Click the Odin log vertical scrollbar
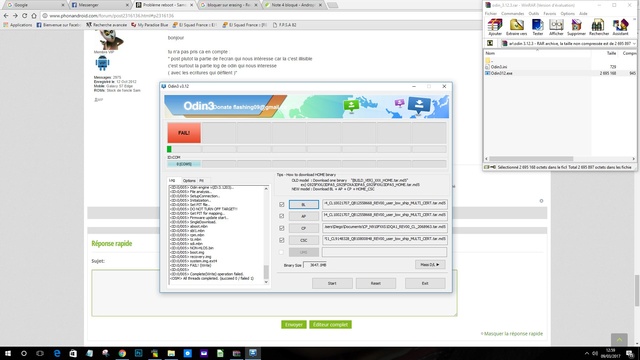This screenshot has height=360, width=640. tap(266, 235)
